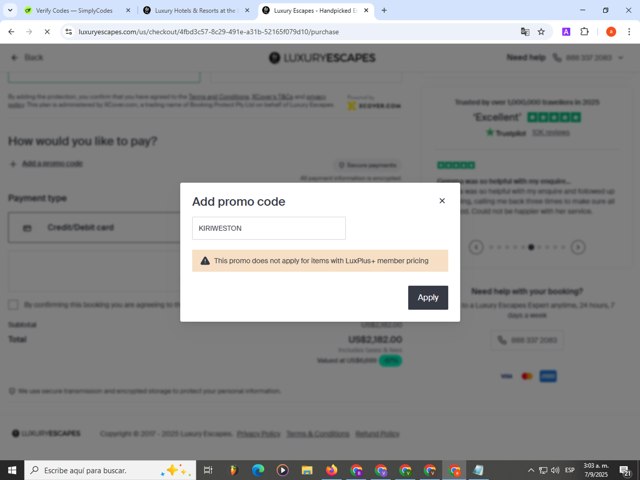This screenshot has width=640, height=480.
Task: Open the Chrome profile avatar
Action: pyautogui.click(x=611, y=32)
